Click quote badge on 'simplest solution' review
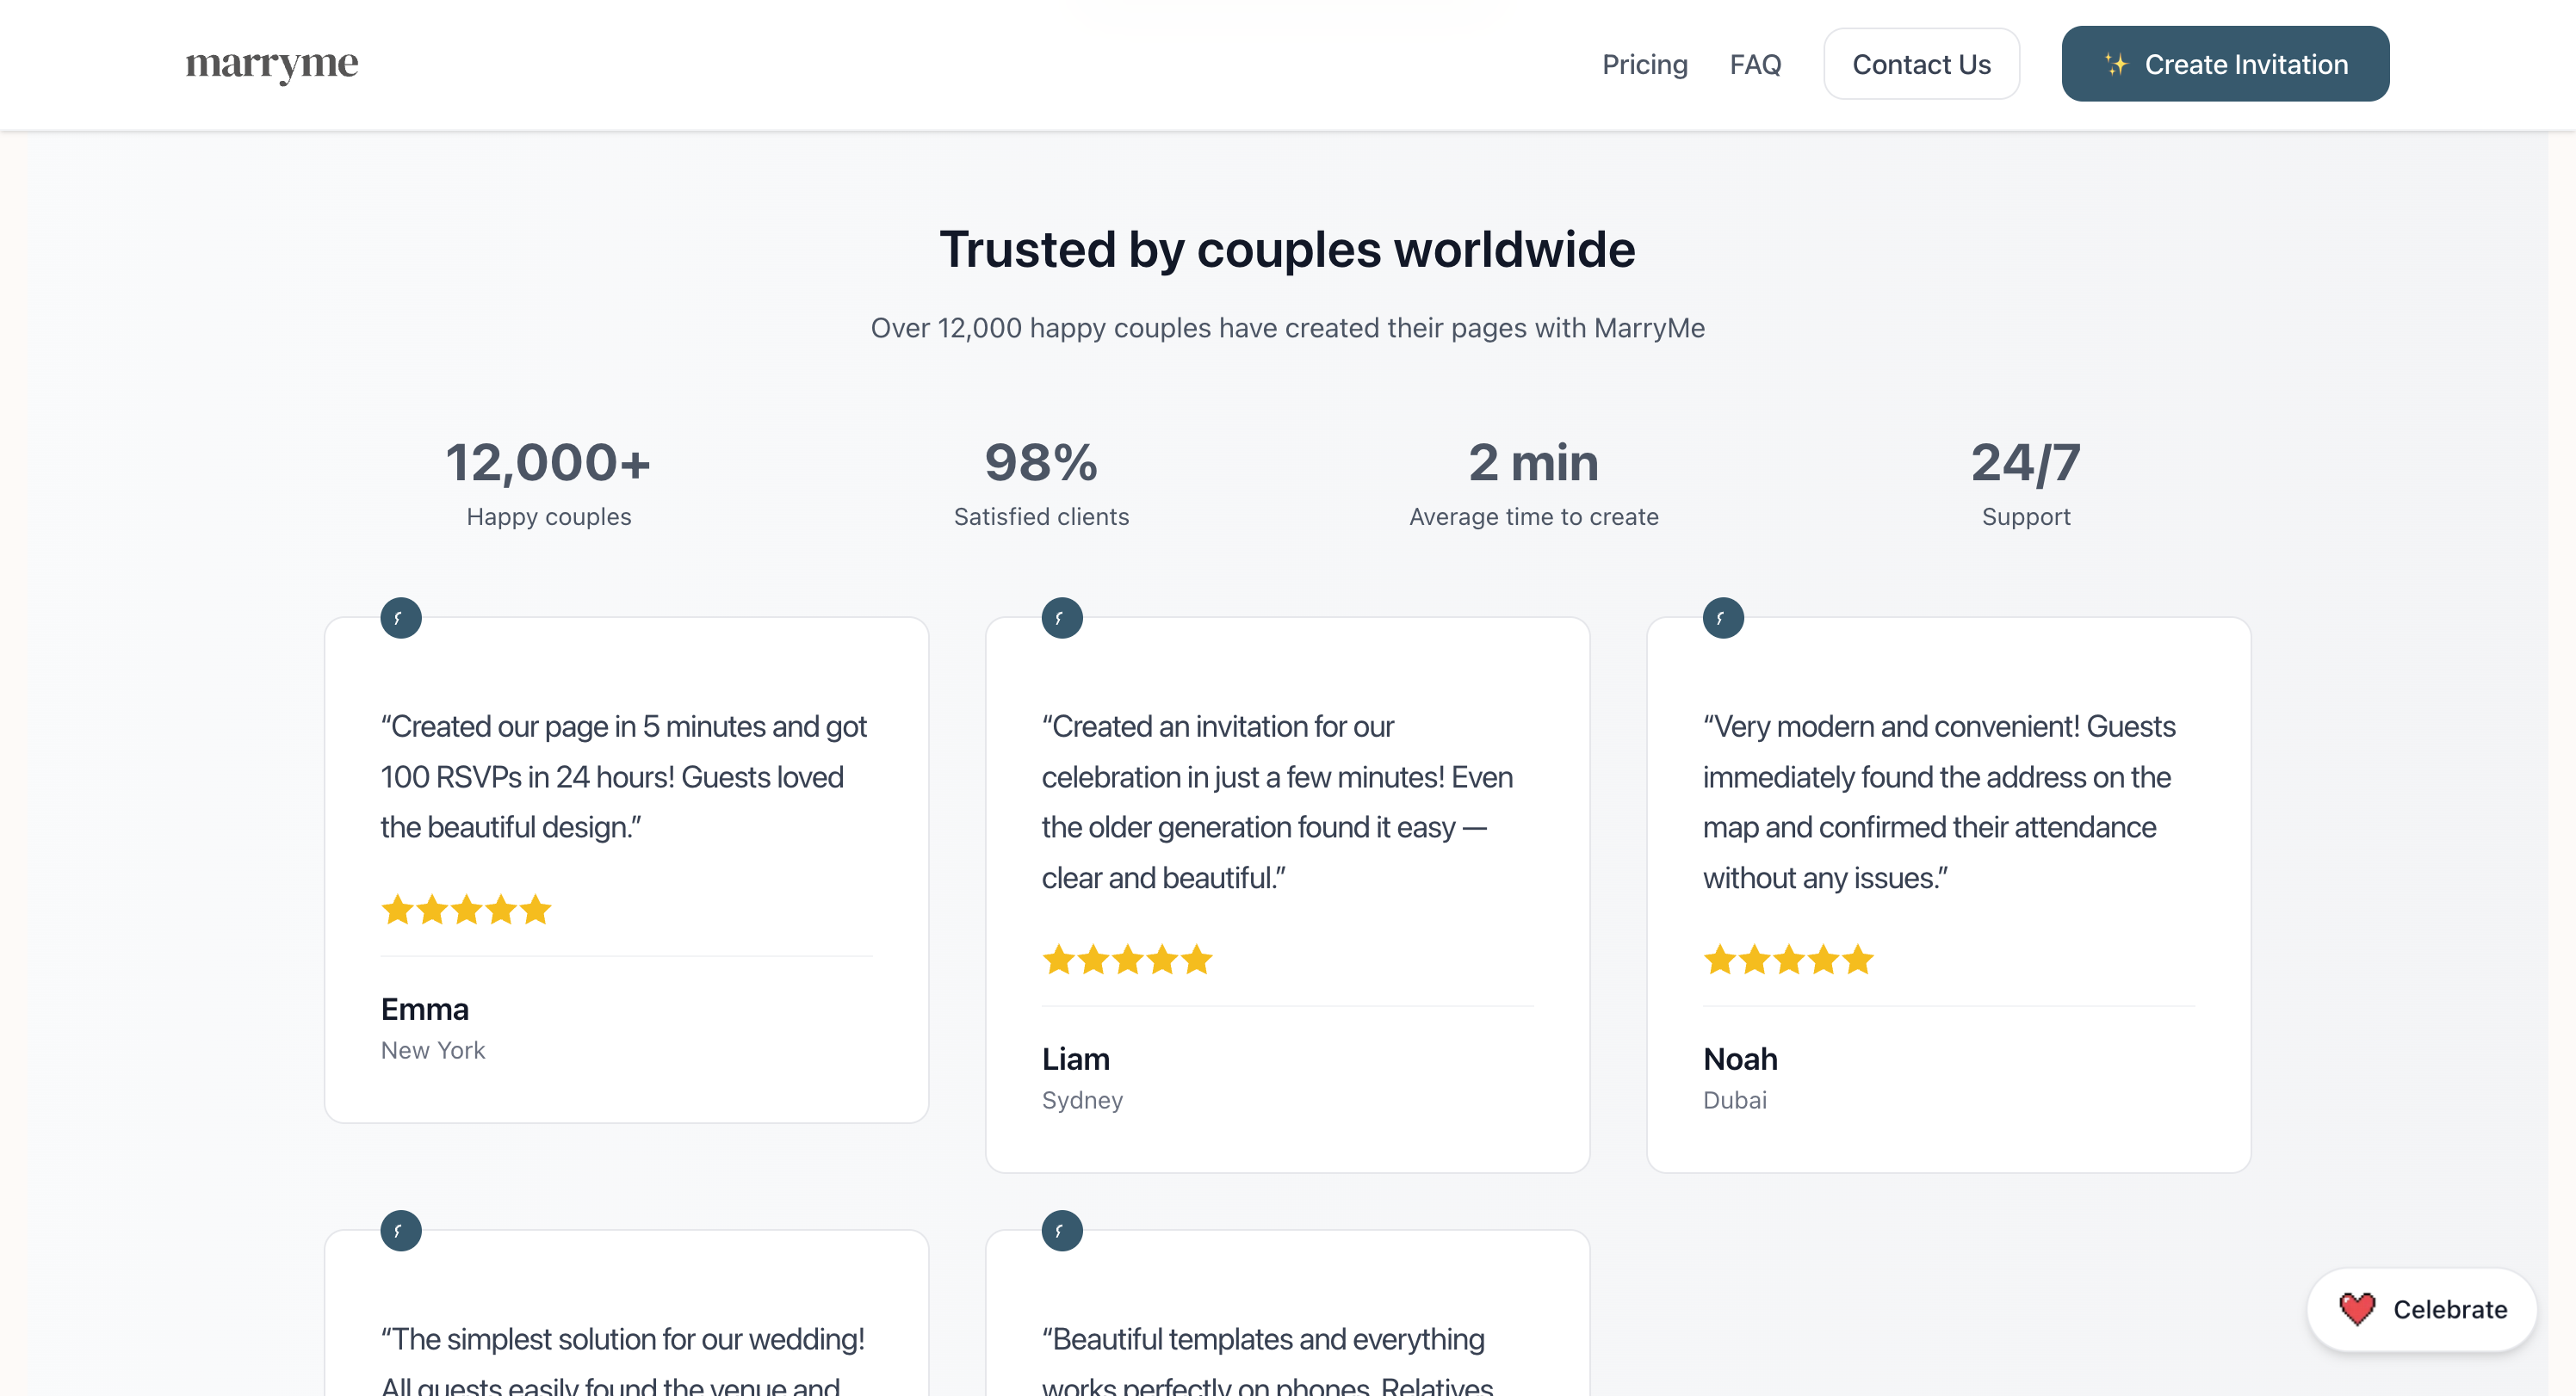The height and width of the screenshot is (1396, 2576). pos(400,1230)
